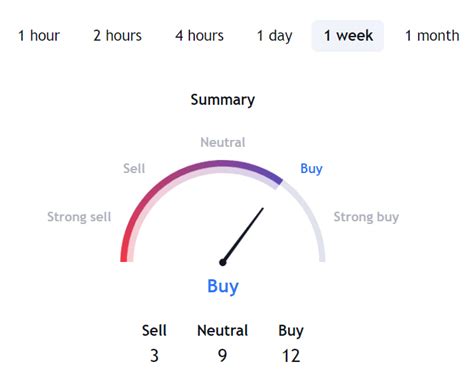Select the 1 hour timeframe tab
The image size is (474, 384).
pyautogui.click(x=39, y=36)
